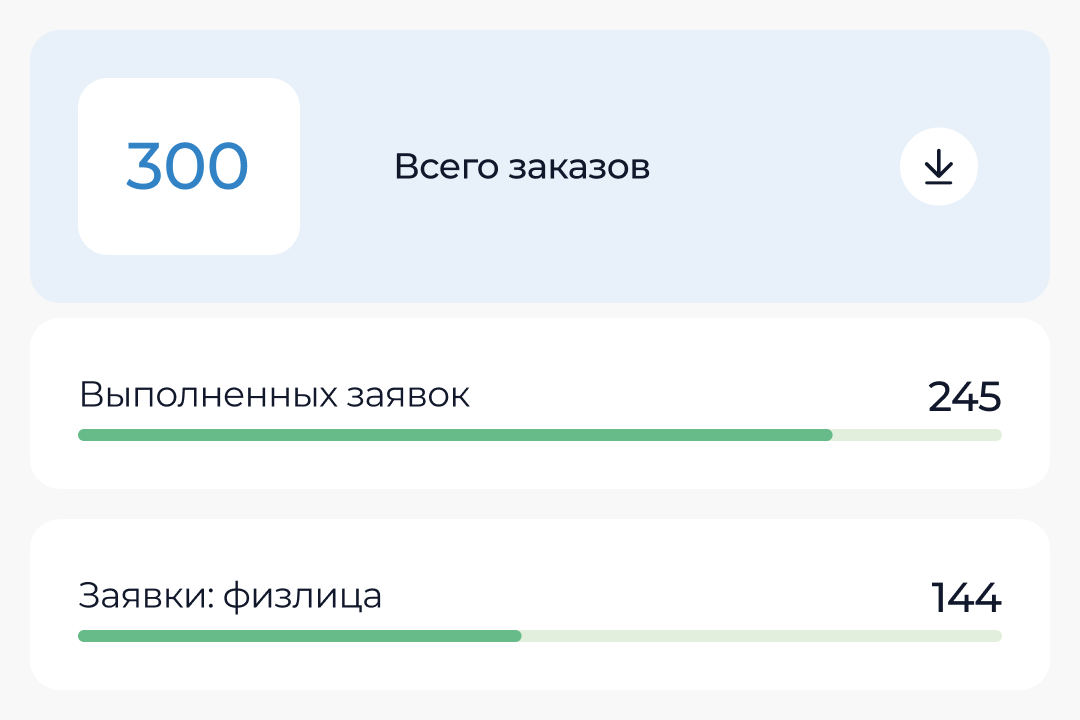This screenshot has height=720, width=1080.
Task: Click the left start of the "Заявки: физлица" bar
Action: pyautogui.click(x=84, y=636)
